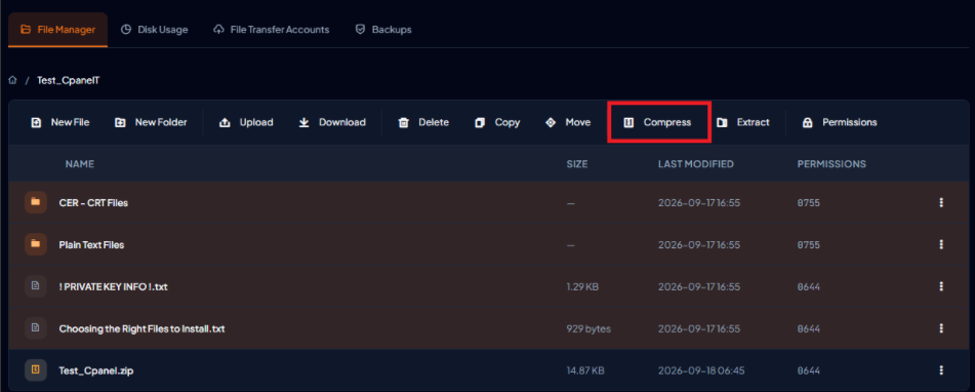This screenshot has height=392, width=975.
Task: Click the Delete trash icon
Action: 404,123
